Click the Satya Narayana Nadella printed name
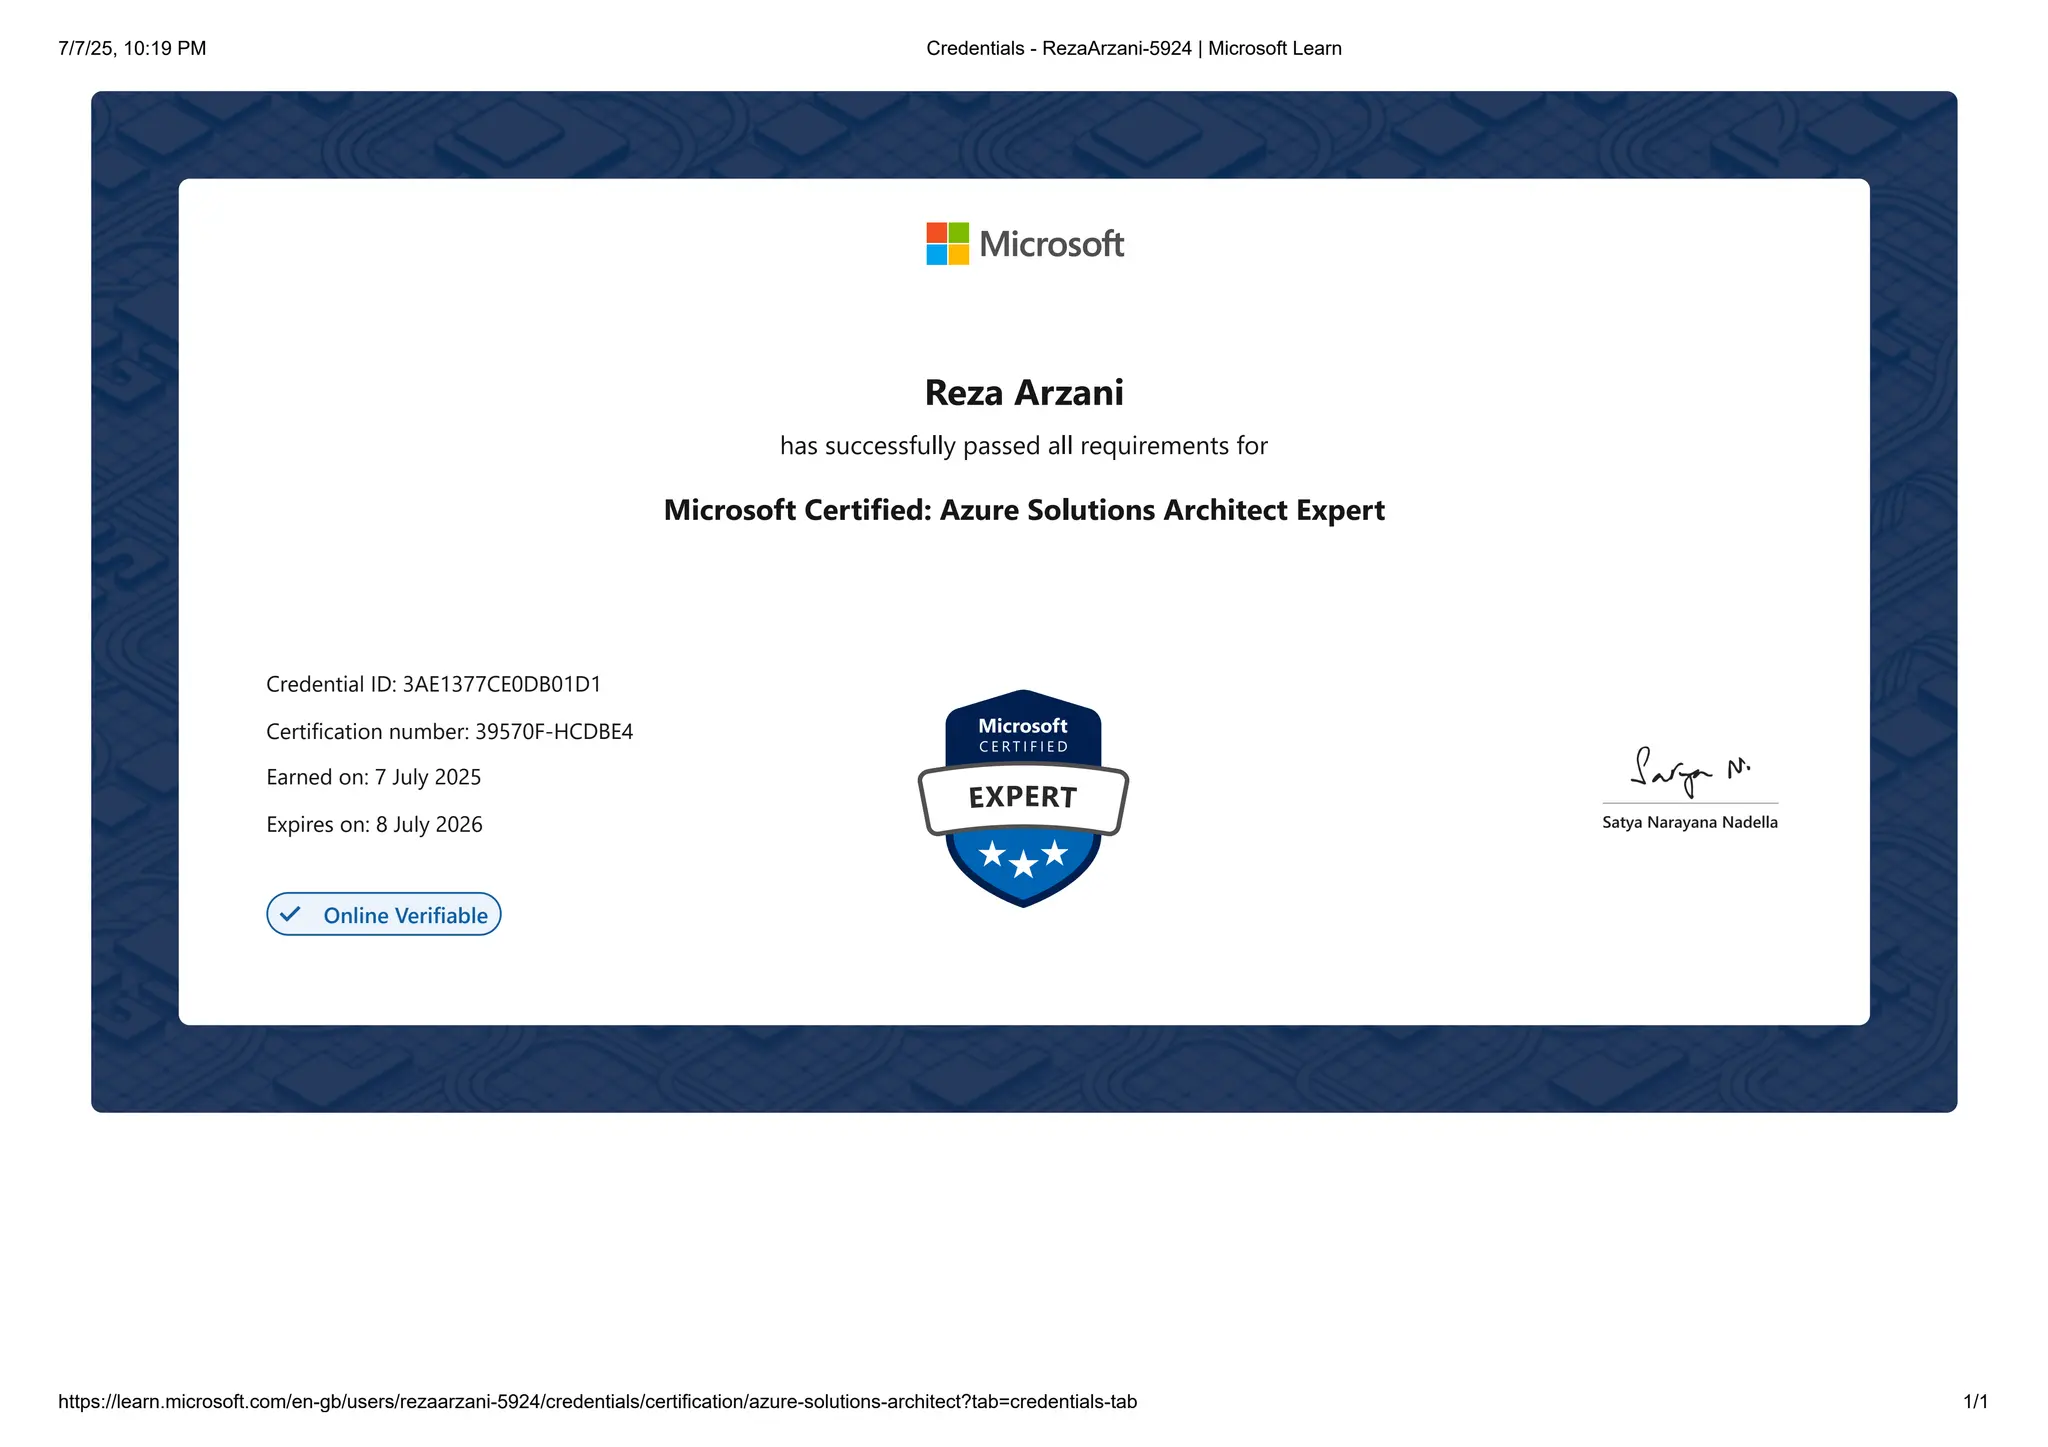2048x1447 pixels. 1689,822
